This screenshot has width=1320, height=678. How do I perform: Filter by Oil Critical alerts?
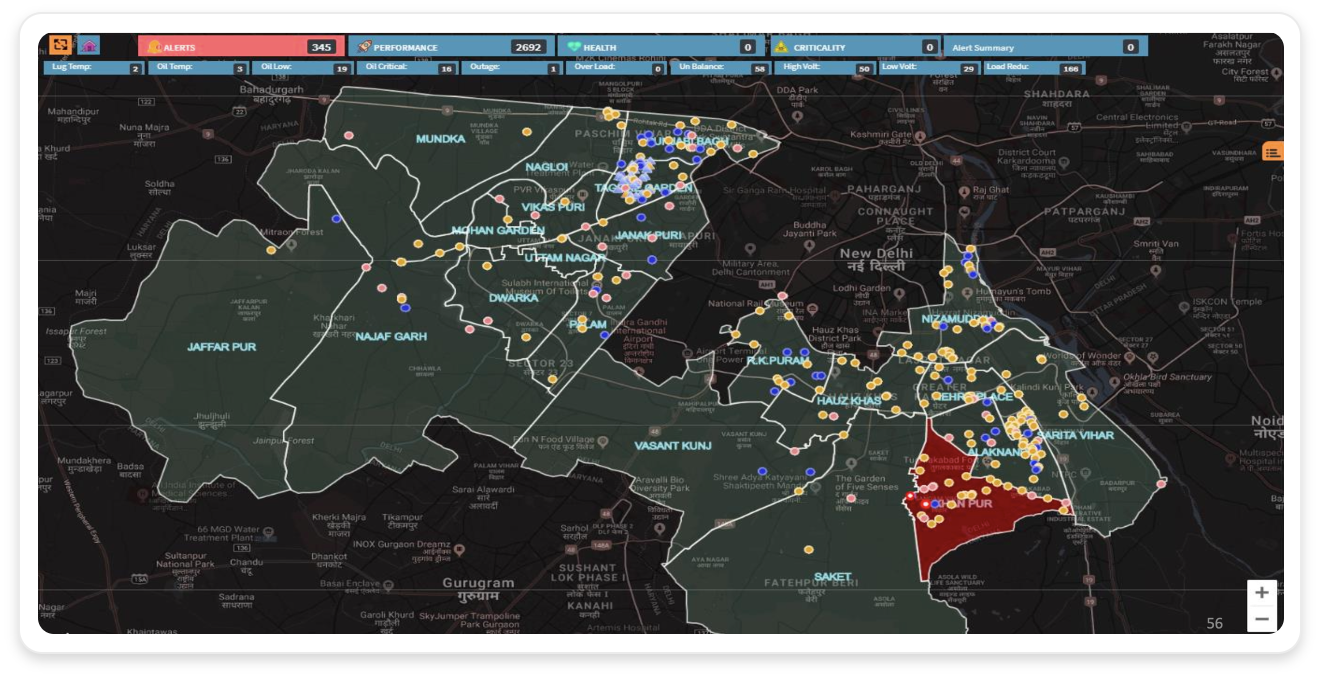[x=407, y=68]
